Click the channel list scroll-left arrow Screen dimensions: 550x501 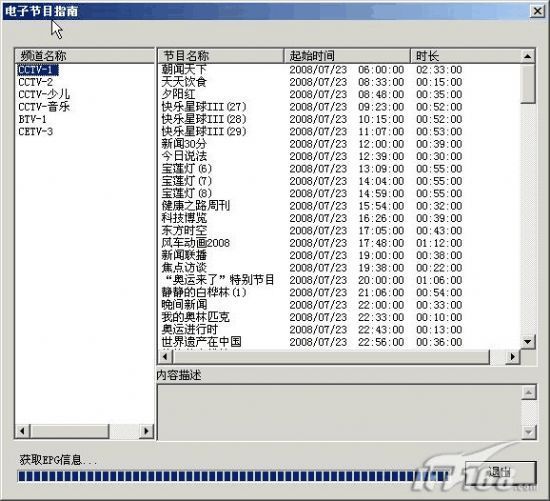click(22, 431)
